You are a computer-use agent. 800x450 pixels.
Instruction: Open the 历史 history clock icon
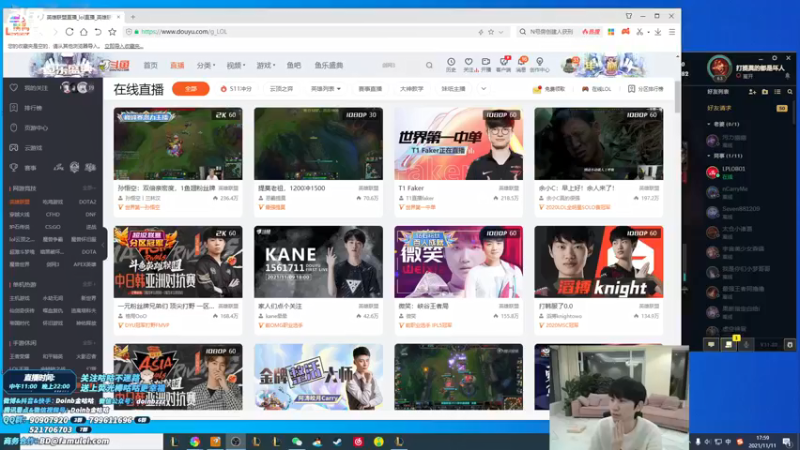[451, 64]
